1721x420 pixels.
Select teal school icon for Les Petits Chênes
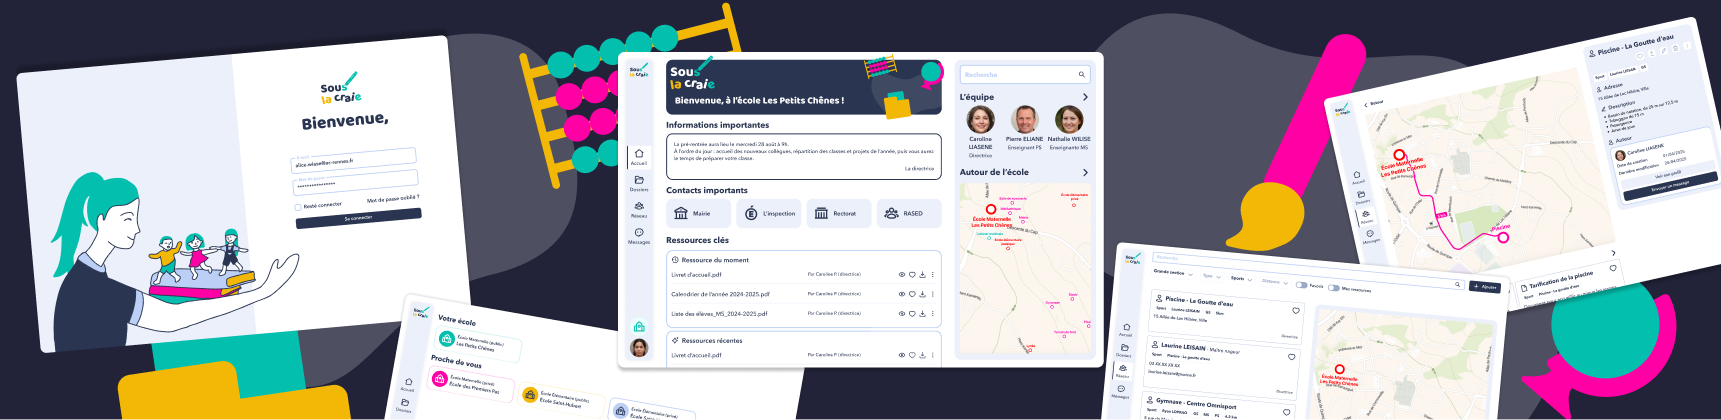click(447, 339)
